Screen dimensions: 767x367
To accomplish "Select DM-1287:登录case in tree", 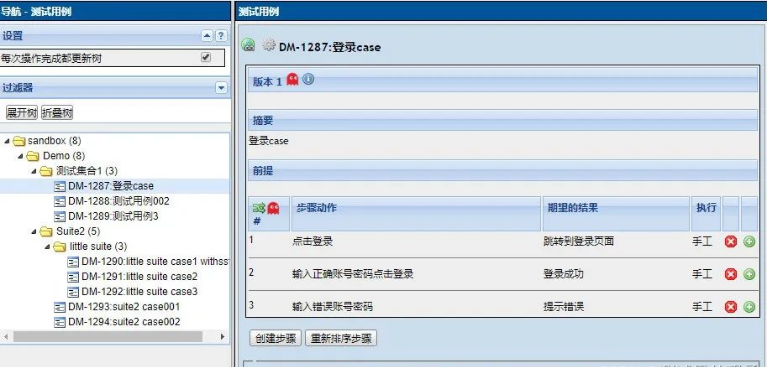I will point(111,186).
